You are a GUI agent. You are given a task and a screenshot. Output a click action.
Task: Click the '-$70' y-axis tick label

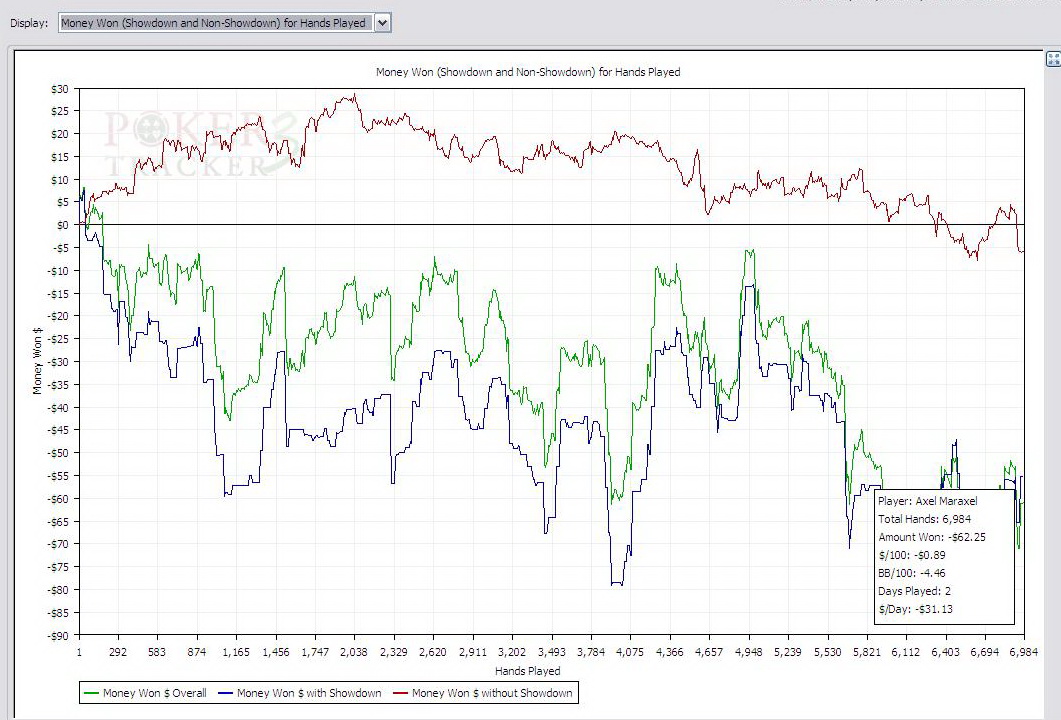(x=58, y=544)
